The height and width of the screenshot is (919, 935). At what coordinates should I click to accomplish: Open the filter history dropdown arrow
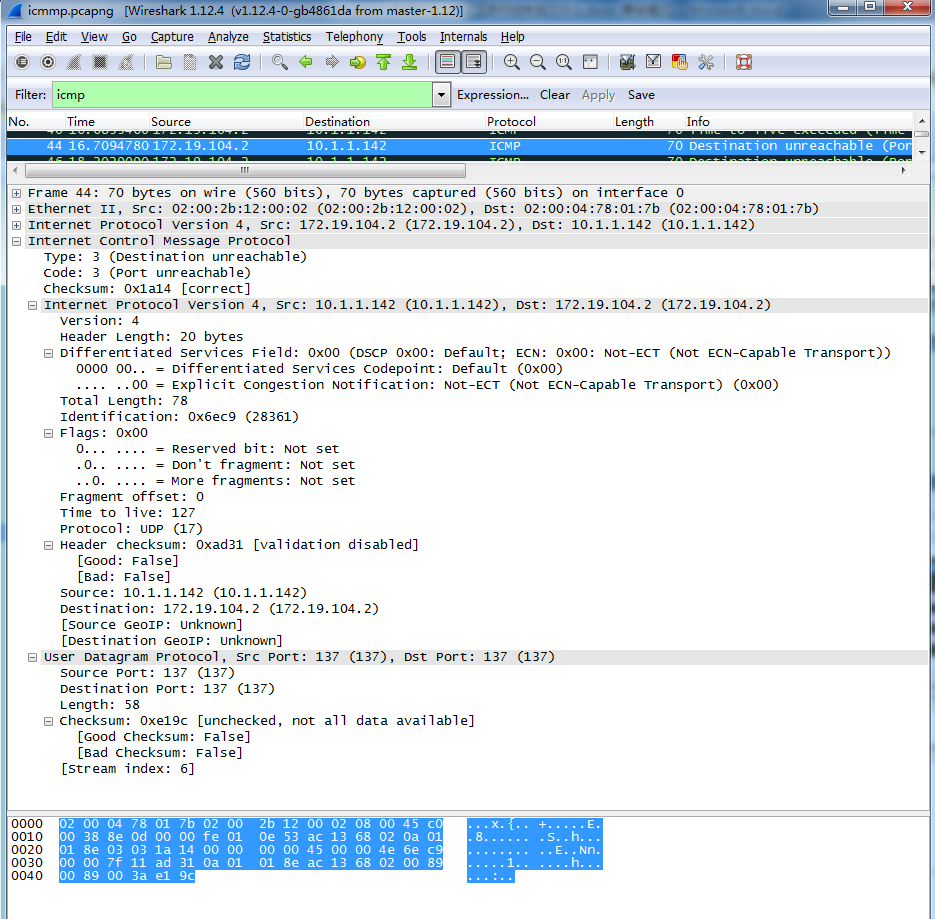coord(441,95)
